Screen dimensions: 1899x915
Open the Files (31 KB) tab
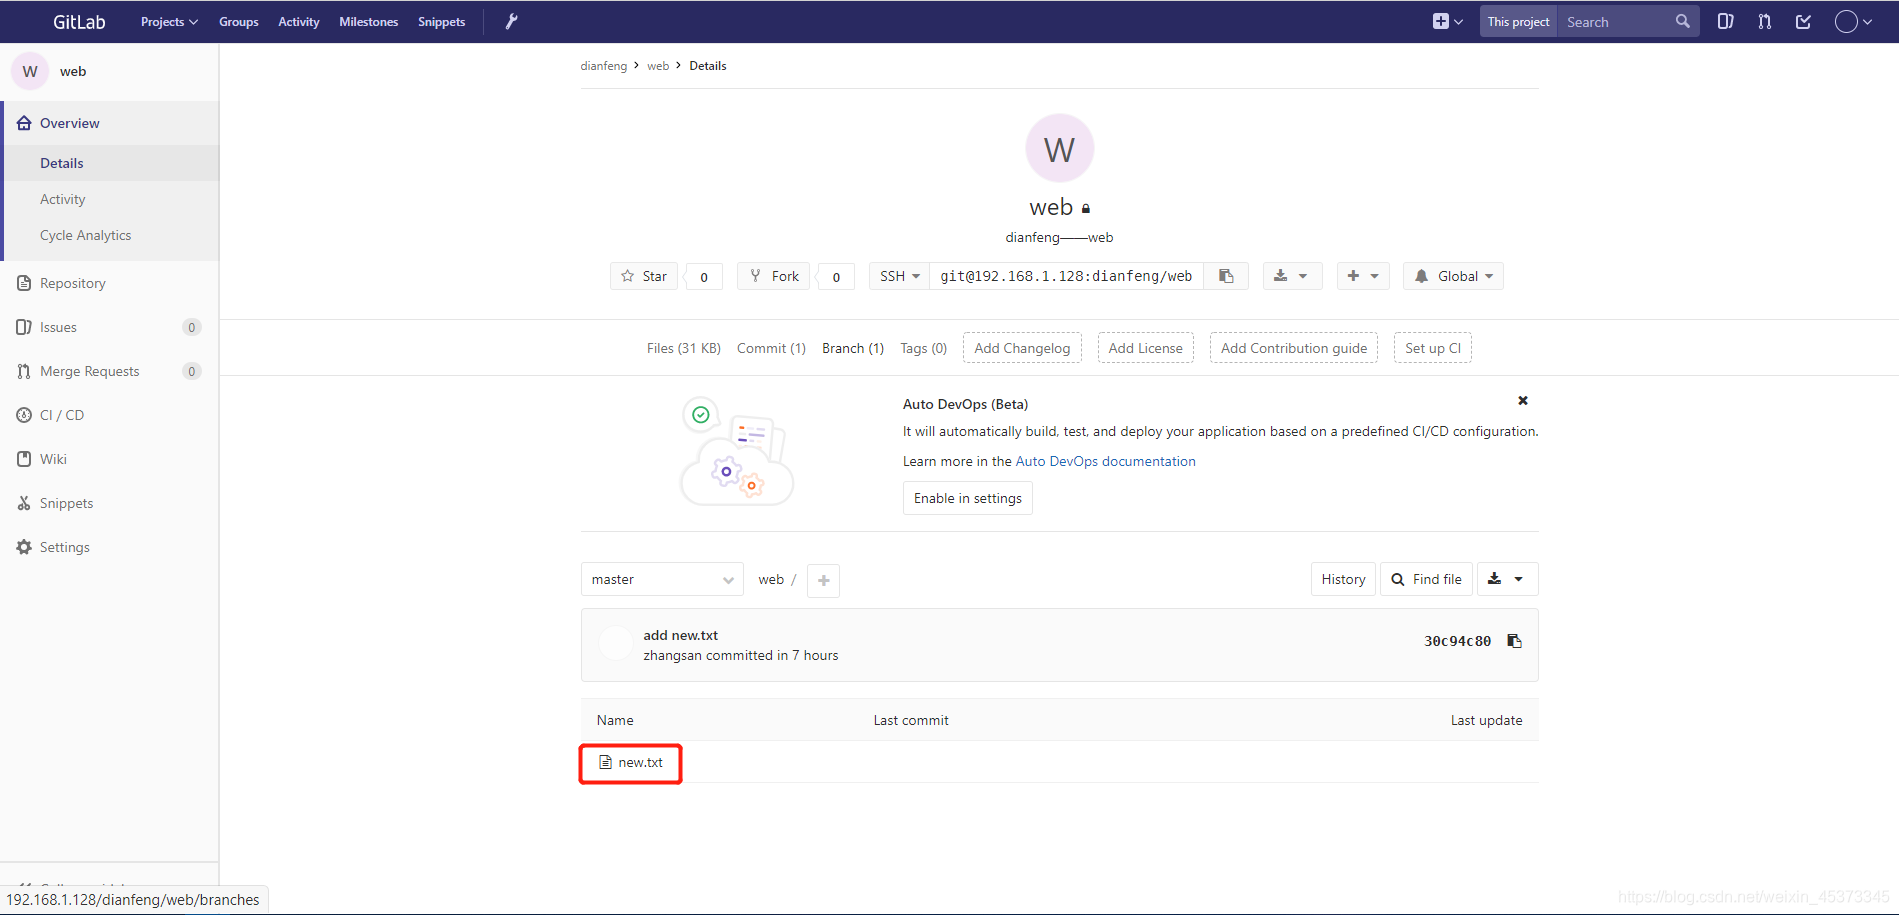pyautogui.click(x=683, y=348)
